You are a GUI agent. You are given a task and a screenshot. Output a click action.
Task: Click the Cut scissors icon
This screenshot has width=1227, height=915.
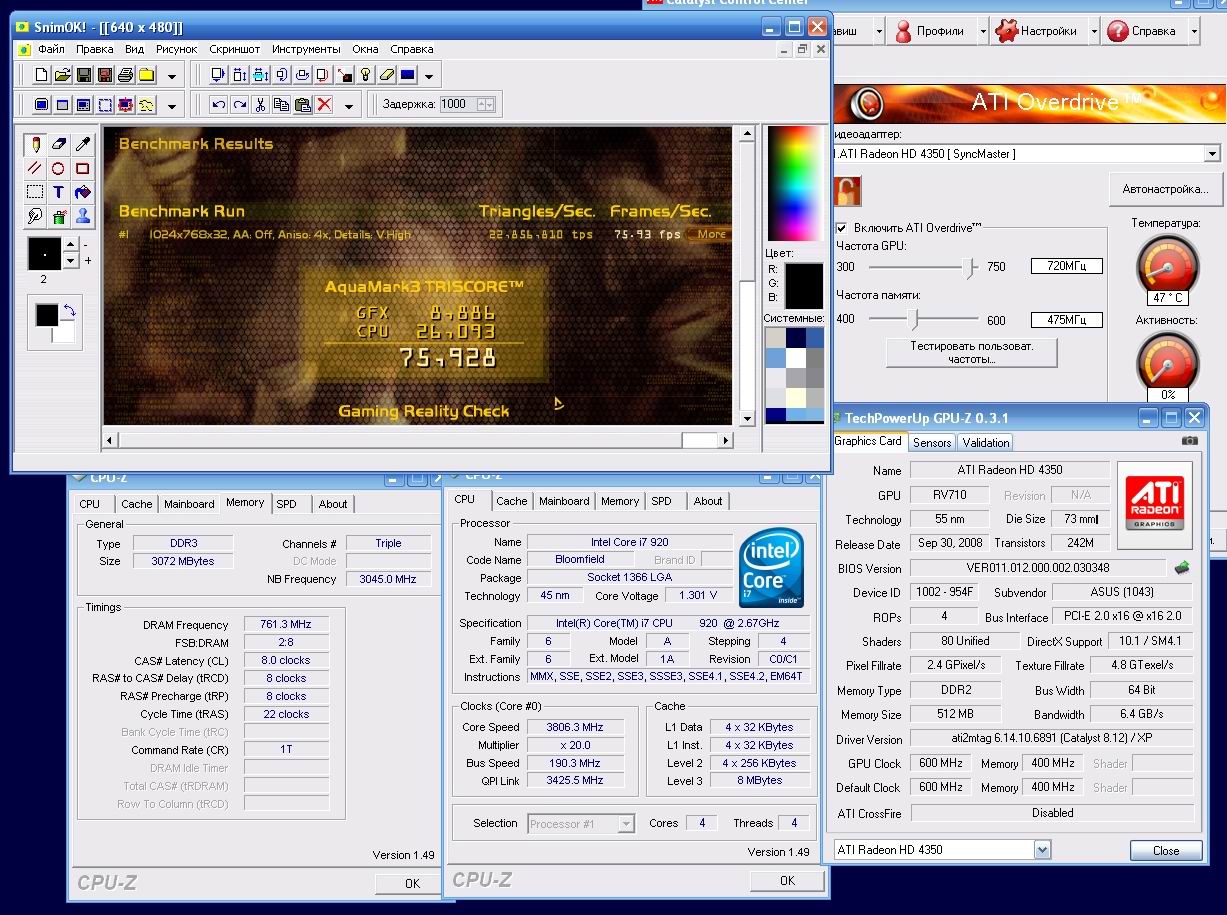pyautogui.click(x=261, y=105)
